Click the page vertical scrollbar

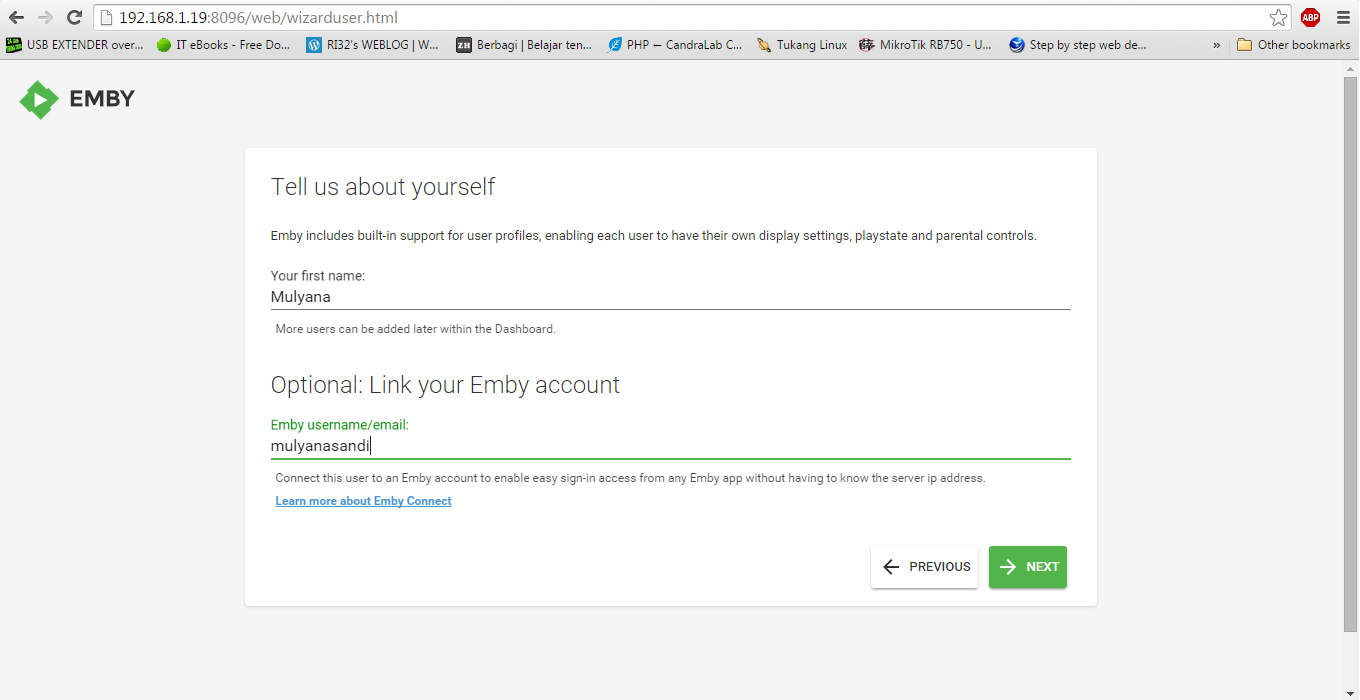(x=1351, y=355)
